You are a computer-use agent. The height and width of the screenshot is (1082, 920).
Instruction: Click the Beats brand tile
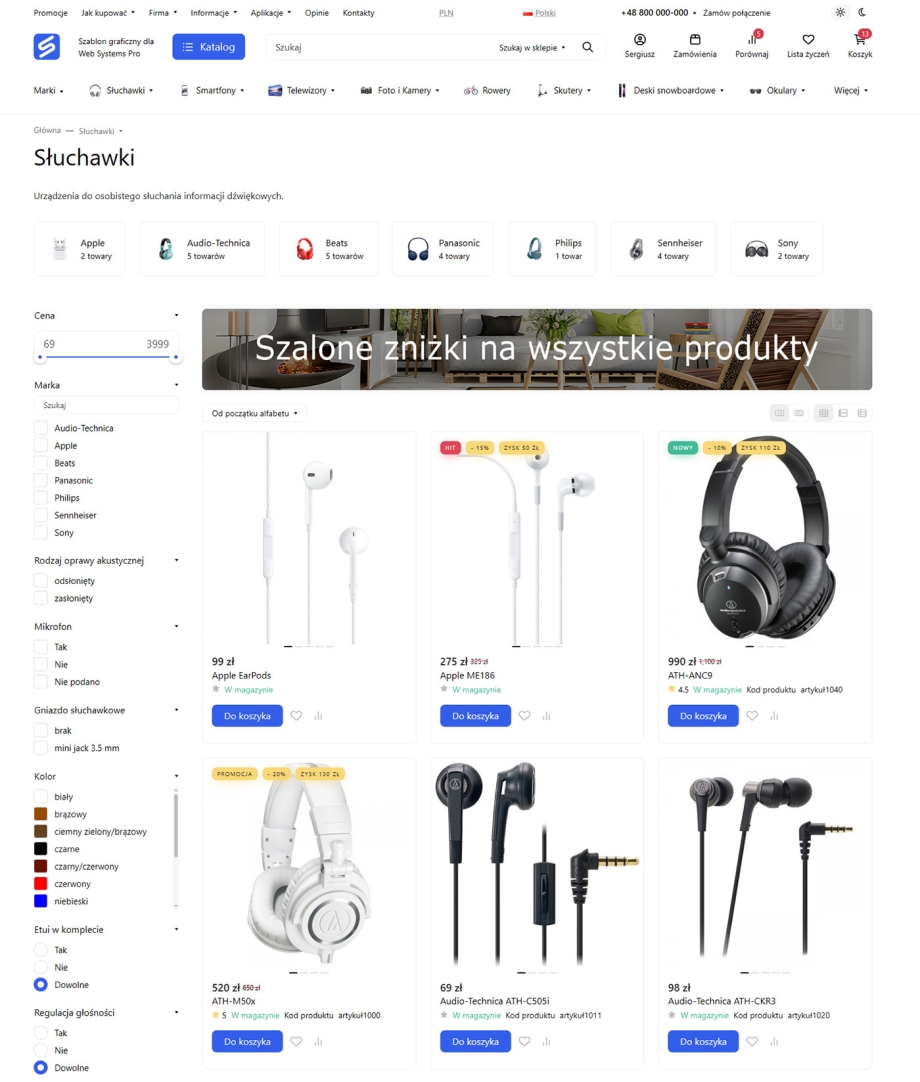[x=329, y=249]
